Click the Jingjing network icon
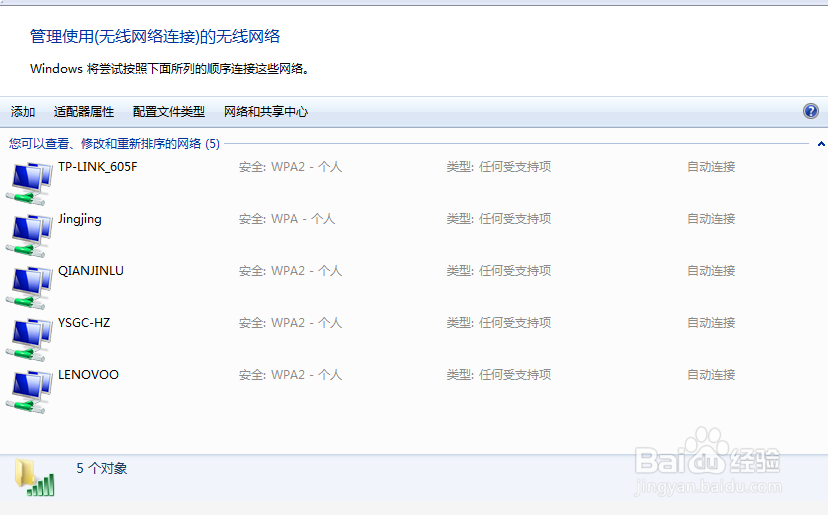 click(x=30, y=236)
